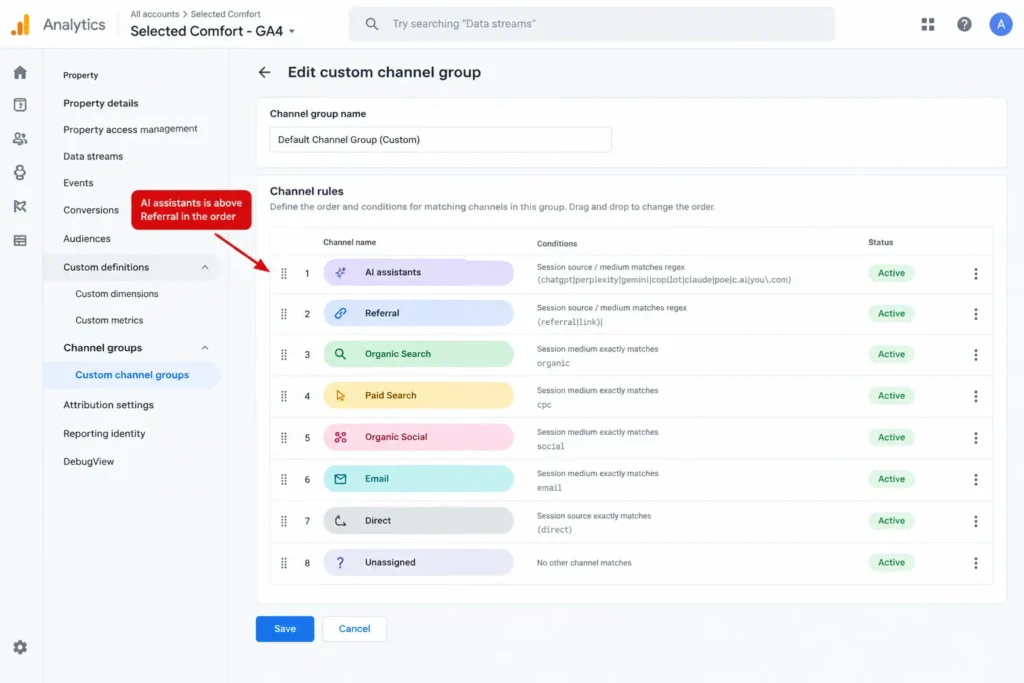Collapse the Channel groups section
Viewport: 1024px width, 683px height.
coord(205,348)
